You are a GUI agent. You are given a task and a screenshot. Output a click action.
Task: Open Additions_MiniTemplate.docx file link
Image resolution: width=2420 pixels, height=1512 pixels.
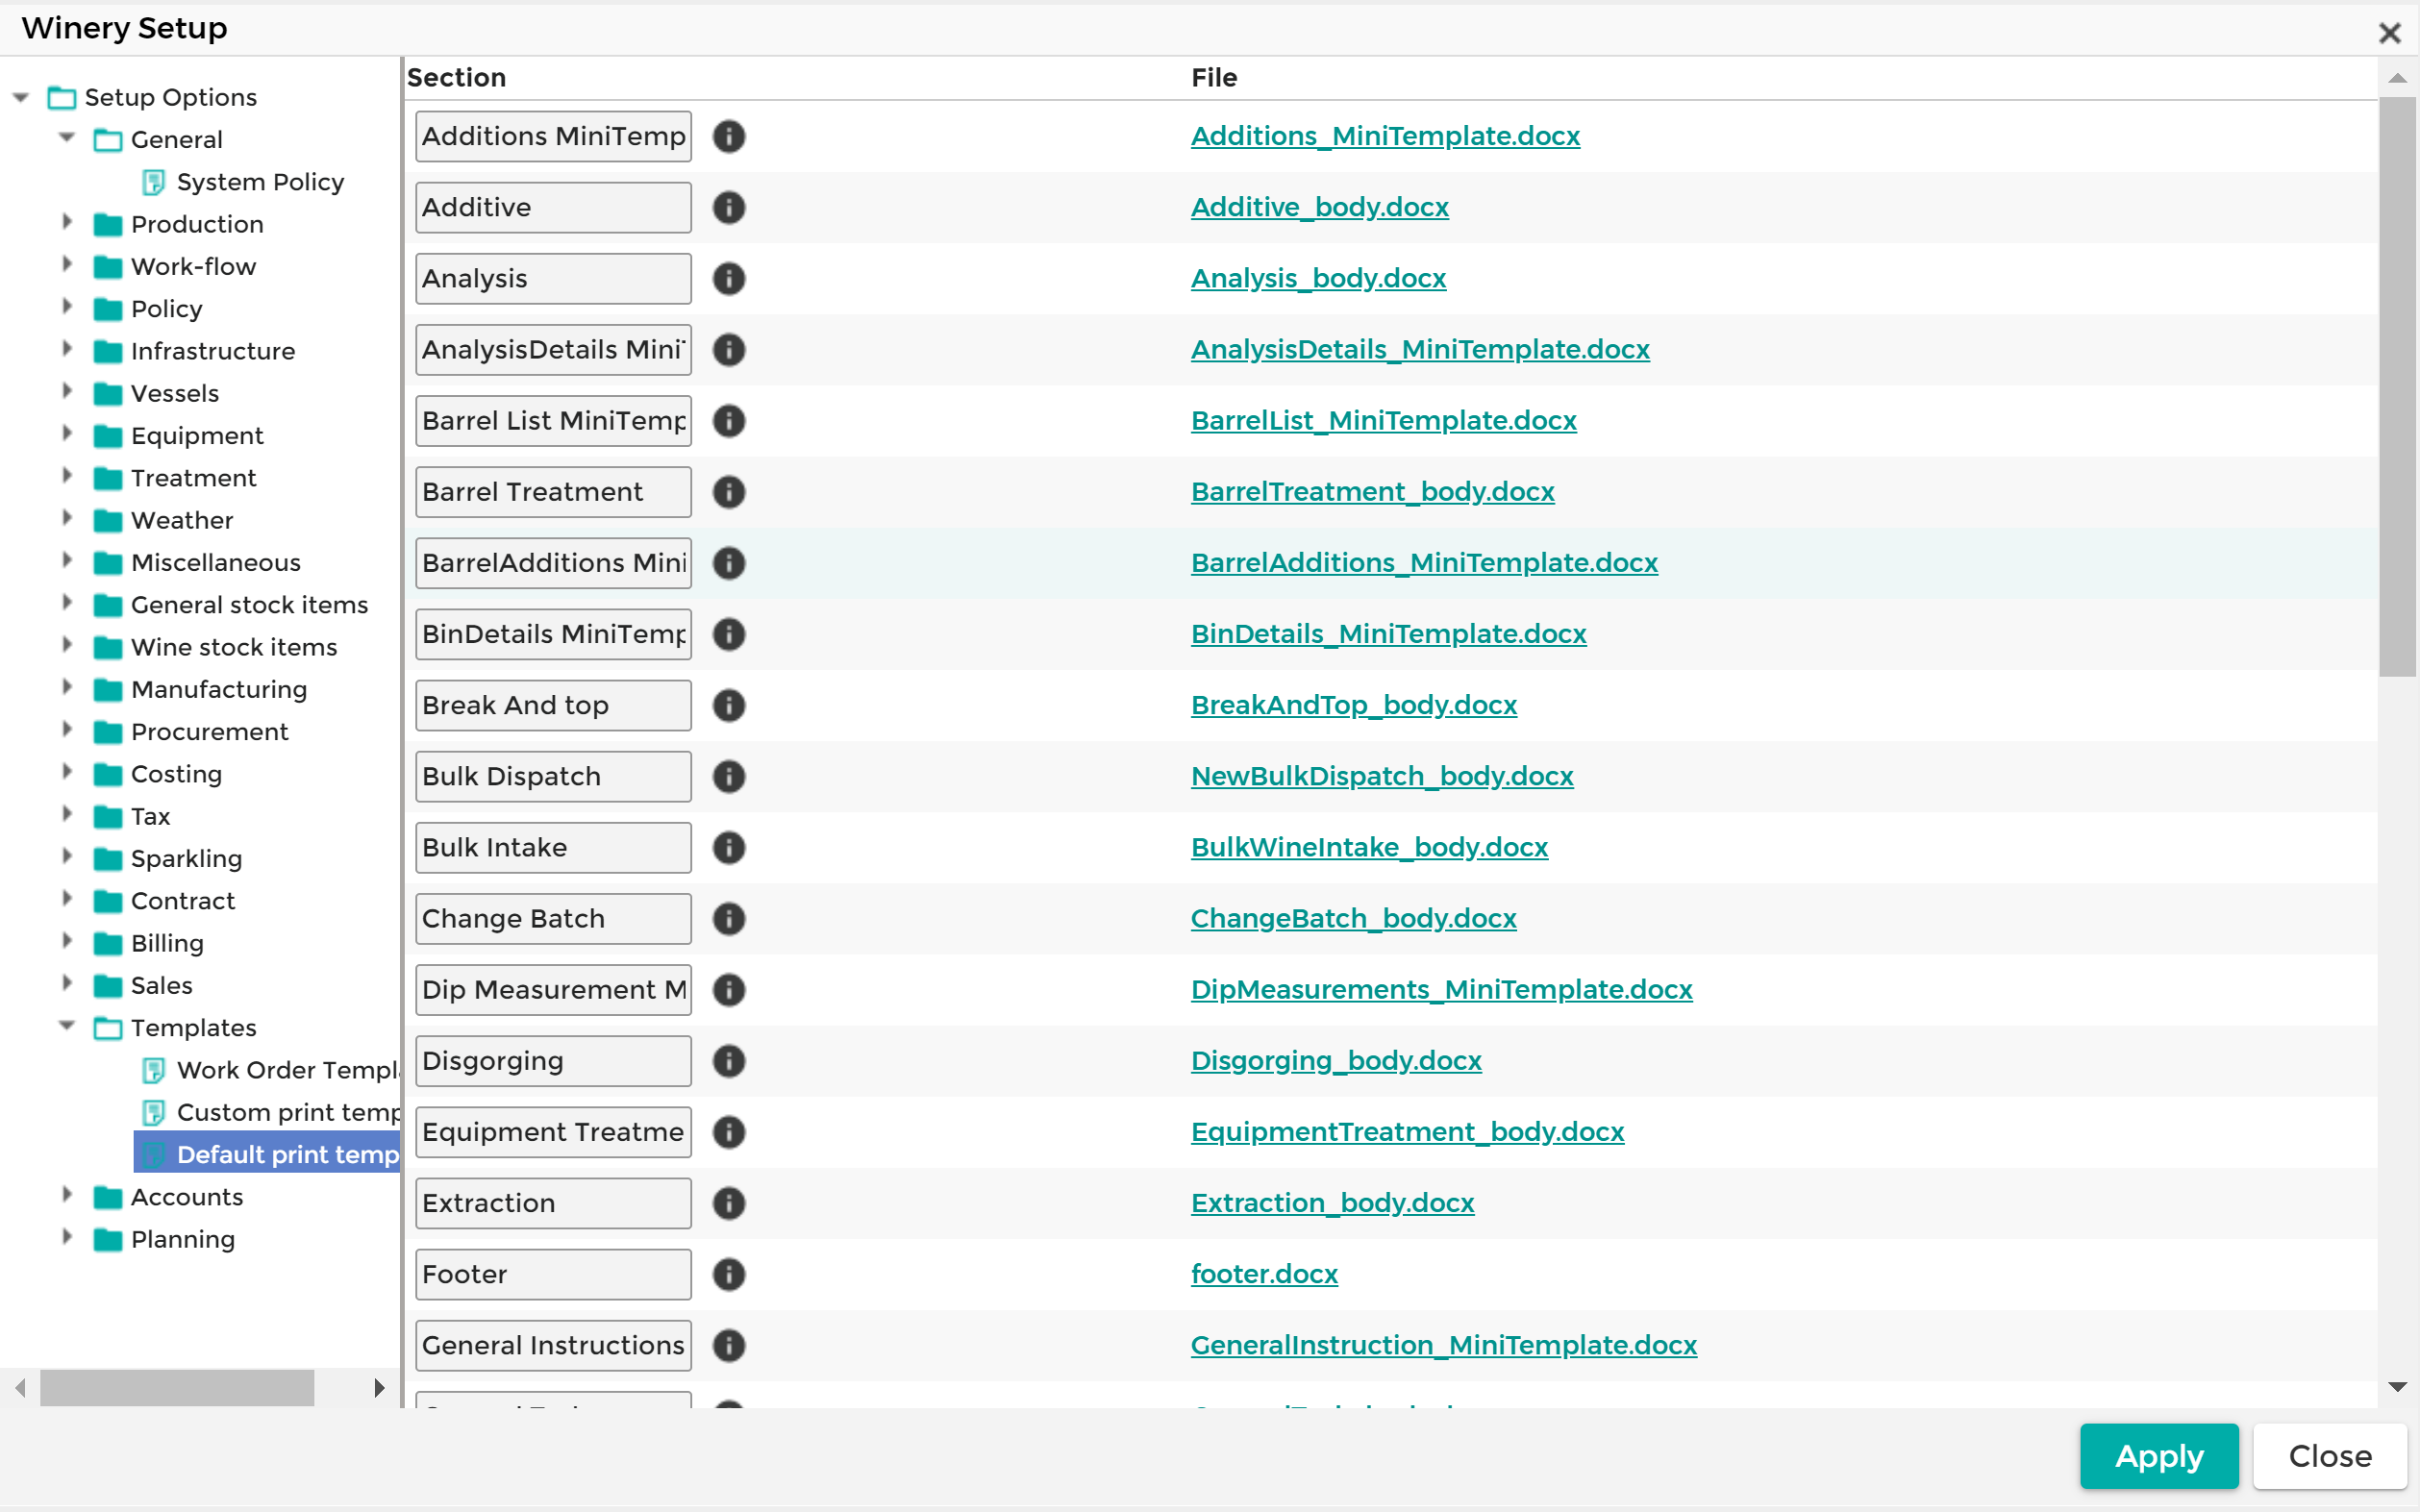[x=1385, y=136]
